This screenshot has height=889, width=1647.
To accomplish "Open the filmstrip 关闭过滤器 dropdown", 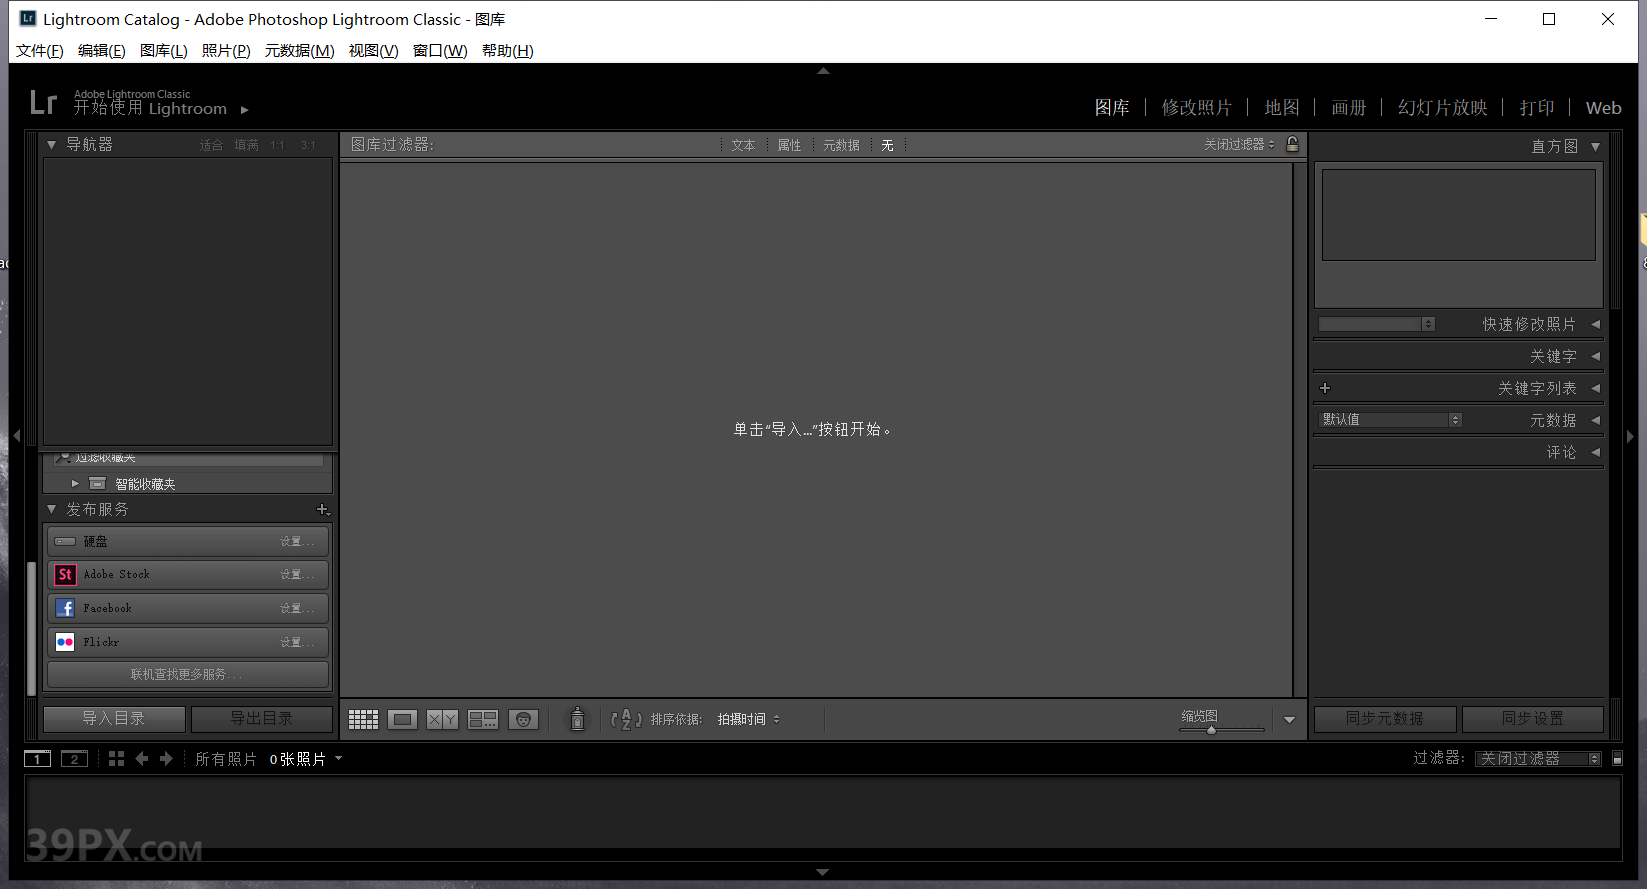I will (x=1540, y=759).
